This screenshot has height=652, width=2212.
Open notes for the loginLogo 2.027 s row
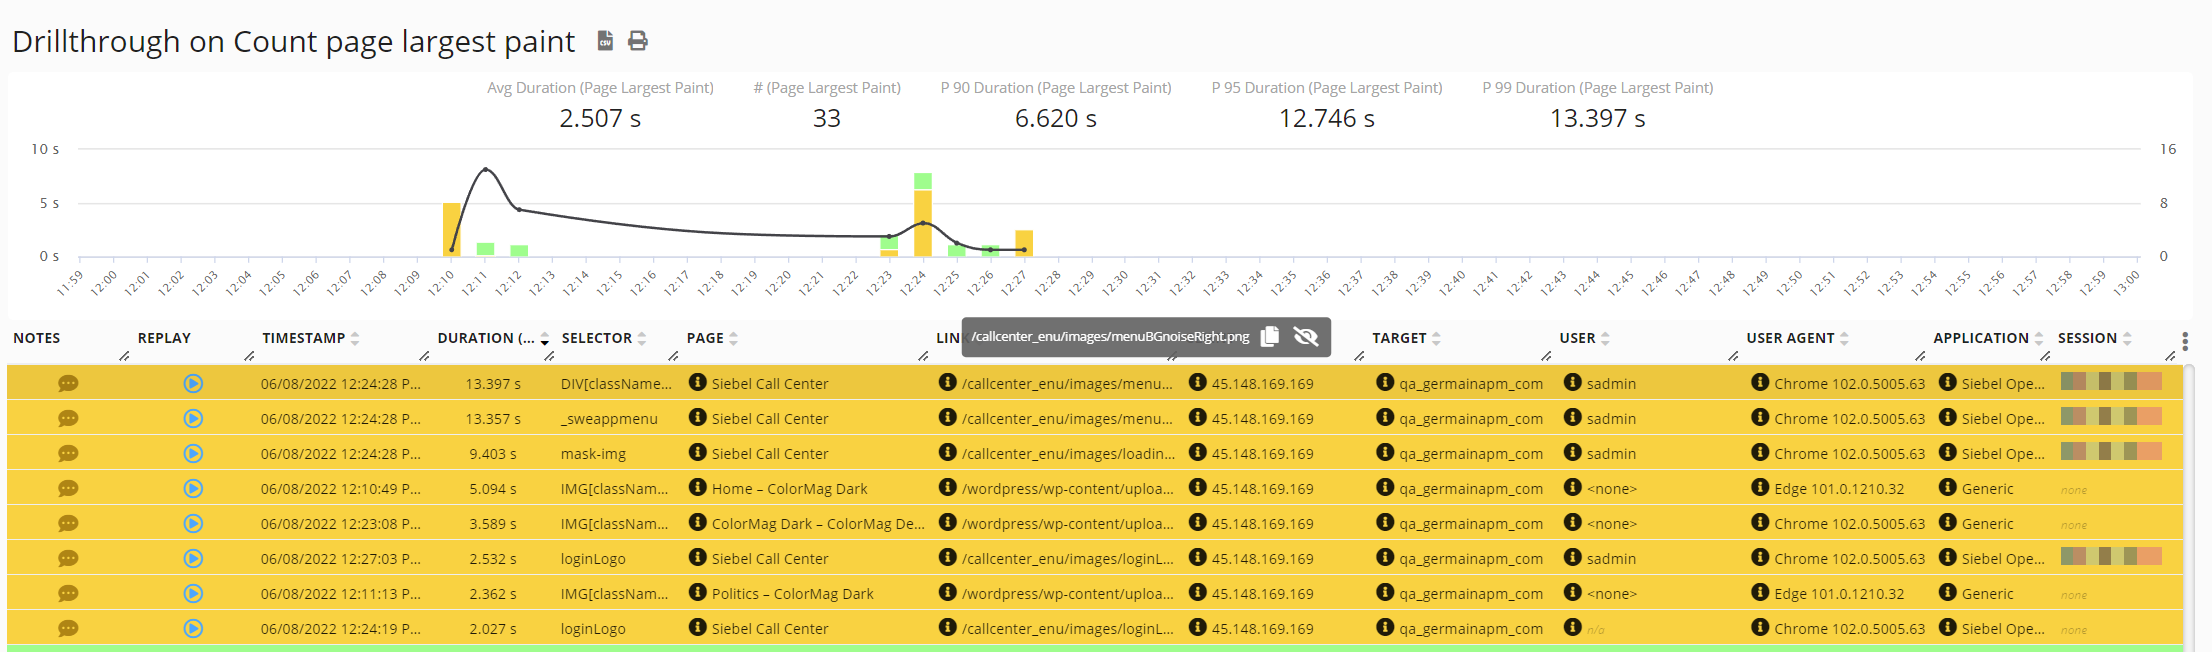[x=68, y=629]
